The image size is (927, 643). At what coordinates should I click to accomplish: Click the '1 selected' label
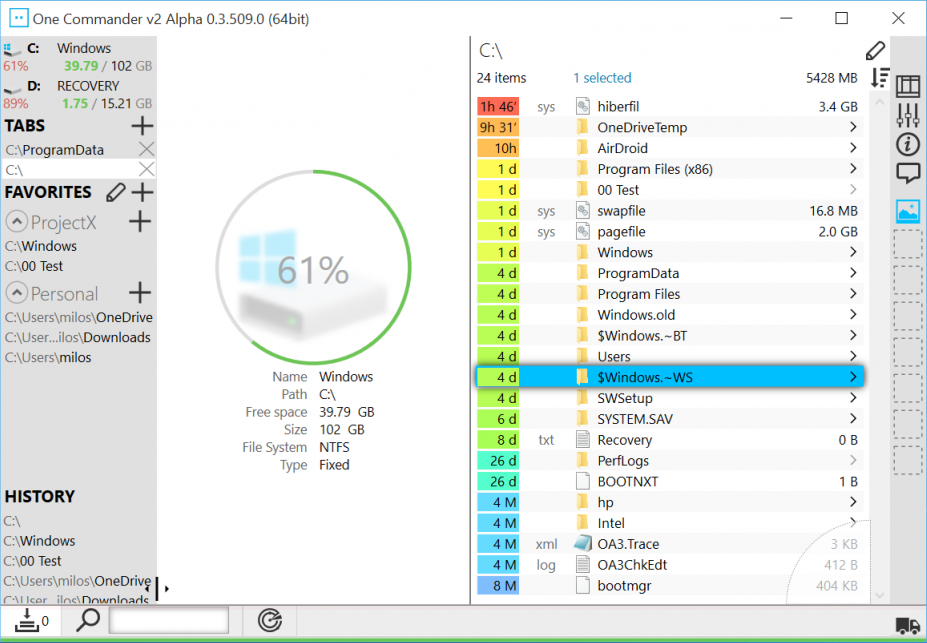[602, 78]
